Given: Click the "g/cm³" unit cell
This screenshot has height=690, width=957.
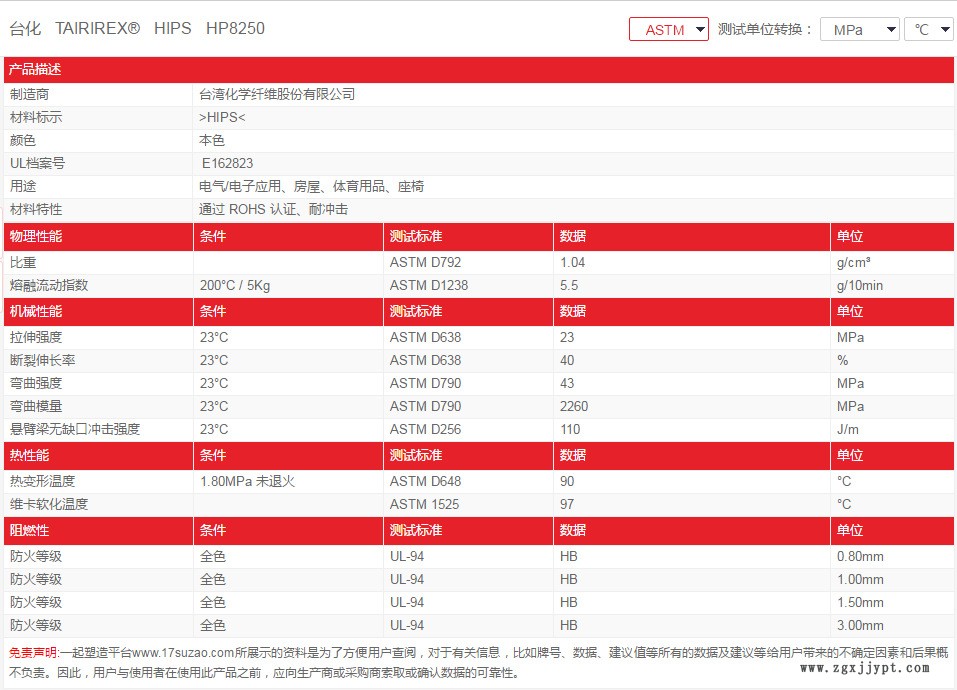Looking at the screenshot, I should click(x=853, y=262).
